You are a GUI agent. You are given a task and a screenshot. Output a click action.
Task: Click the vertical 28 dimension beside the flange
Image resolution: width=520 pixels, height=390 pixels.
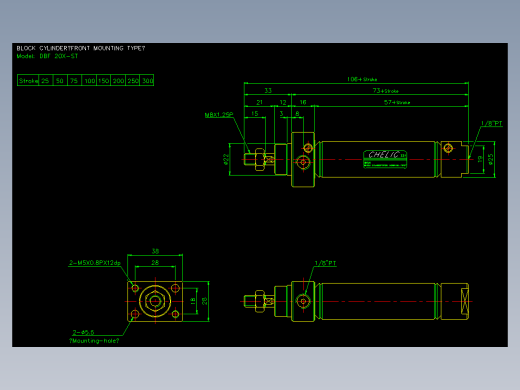tap(204, 301)
